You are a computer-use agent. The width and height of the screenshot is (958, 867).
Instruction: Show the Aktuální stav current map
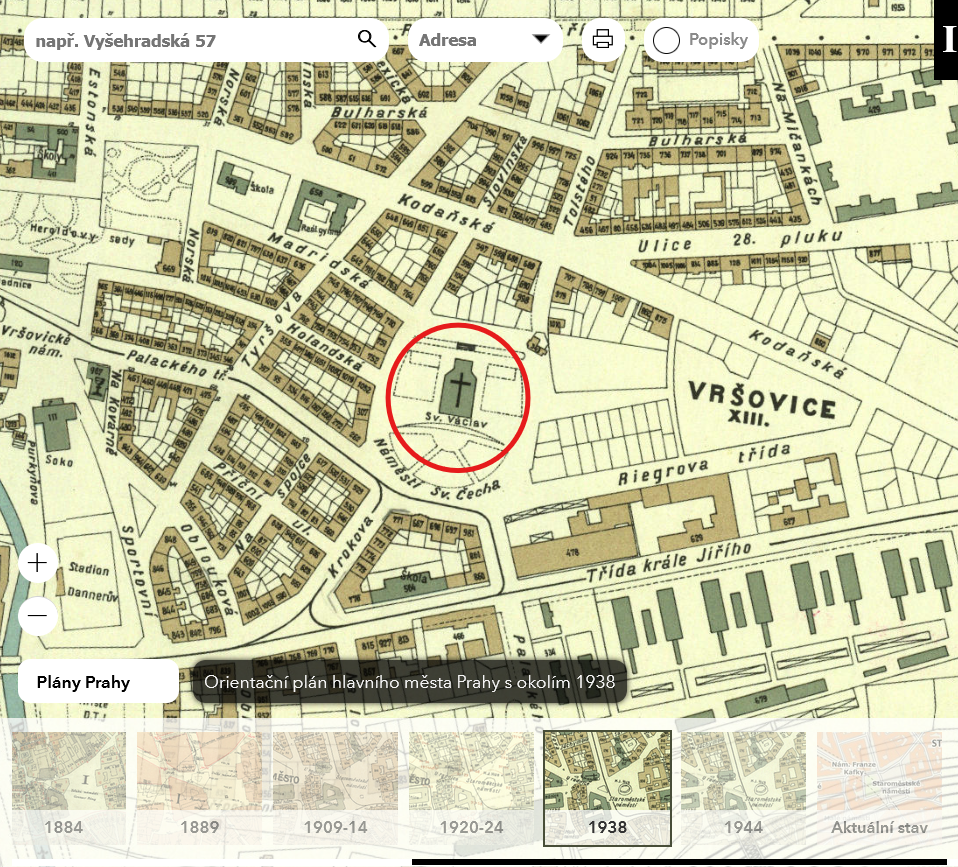[879, 785]
